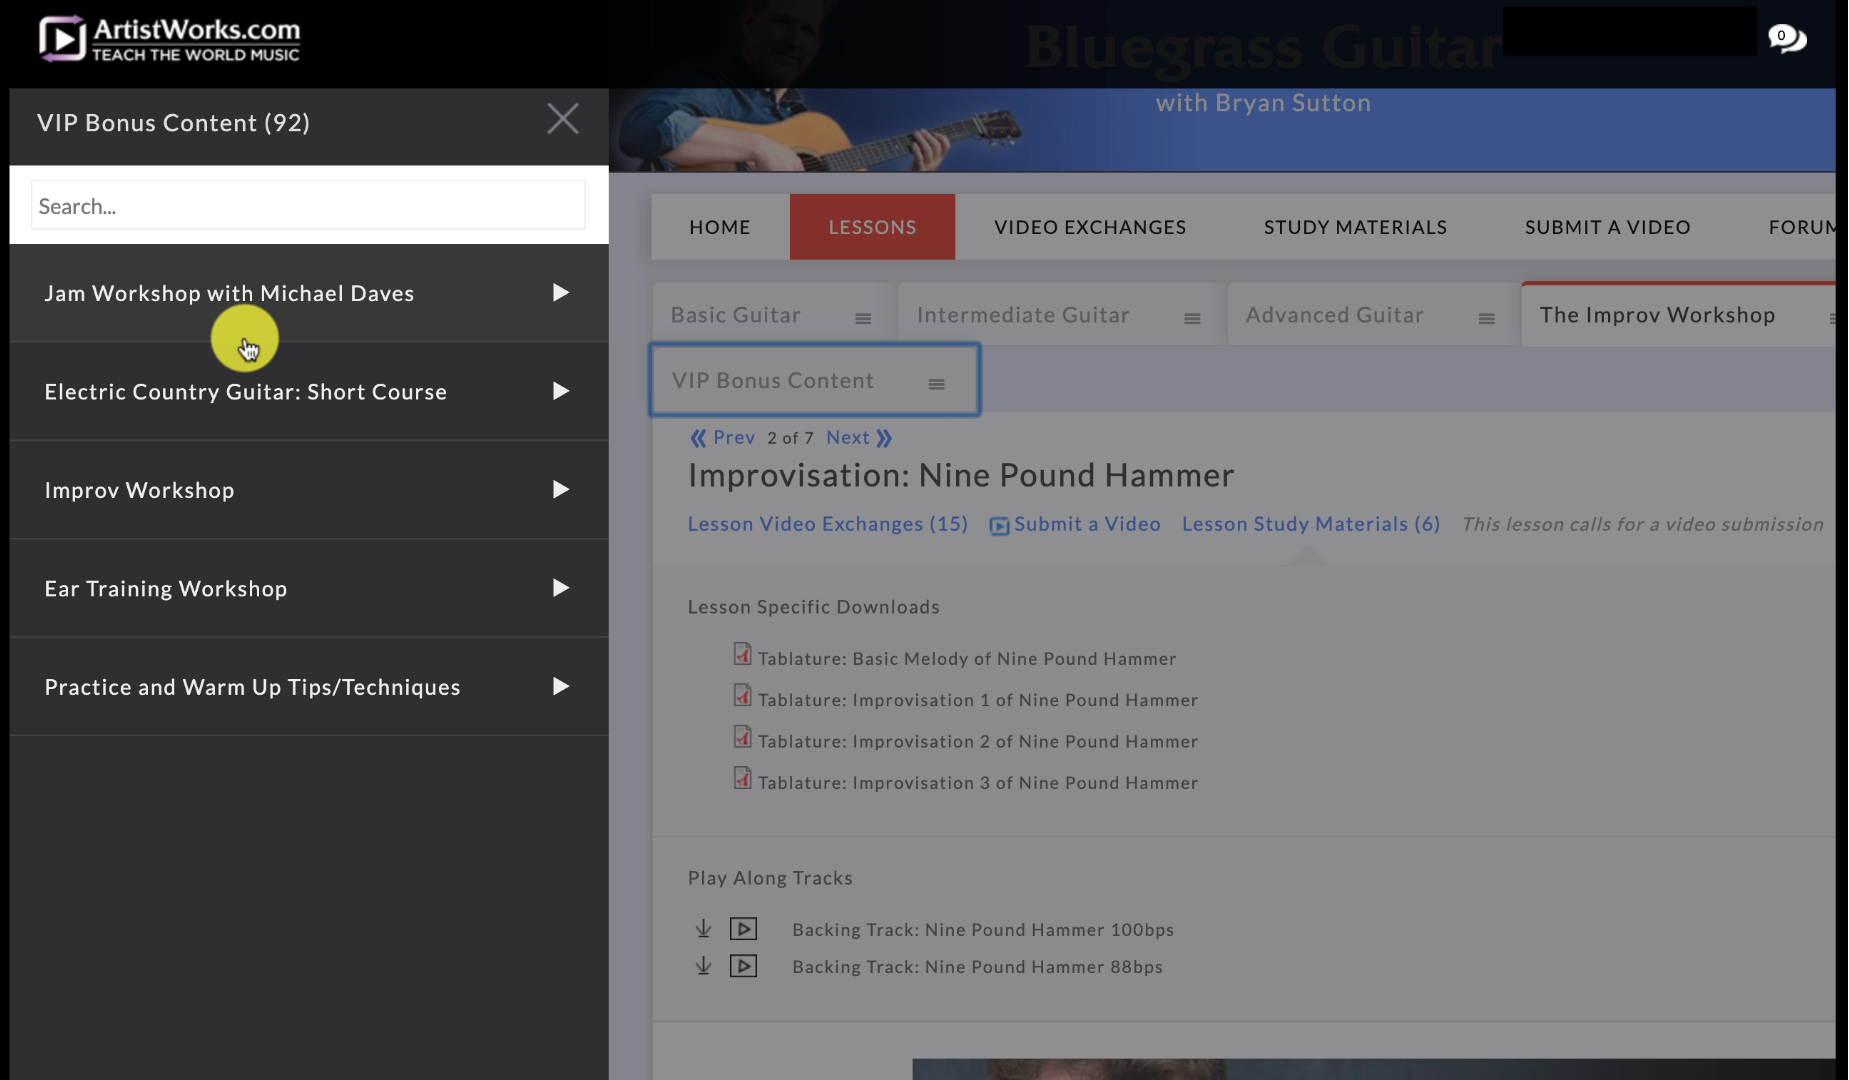The width and height of the screenshot is (1849, 1080).
Task: Select the Improv Workshop list item
Action: click(x=309, y=490)
